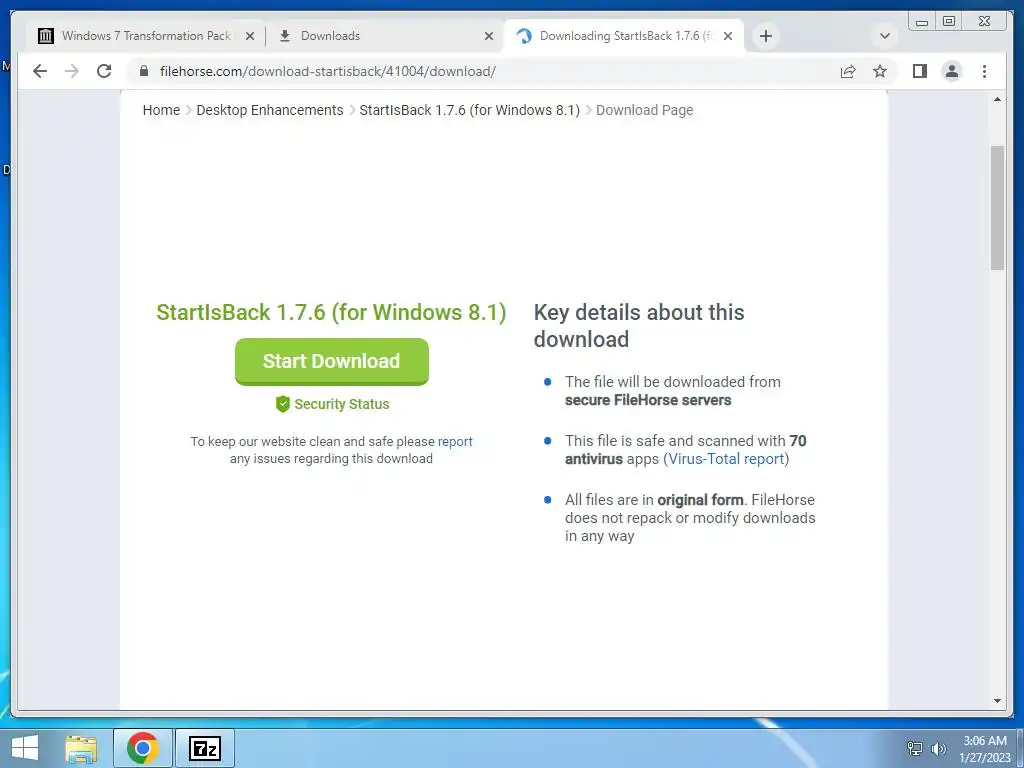1024x768 pixels.
Task: Reload the current page
Action: click(x=104, y=71)
